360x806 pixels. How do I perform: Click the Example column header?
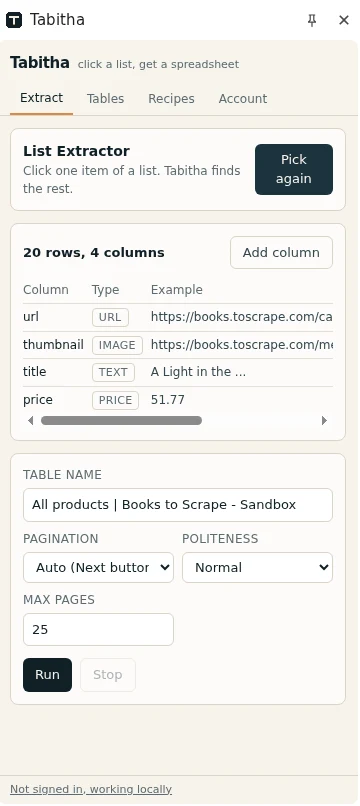point(176,290)
